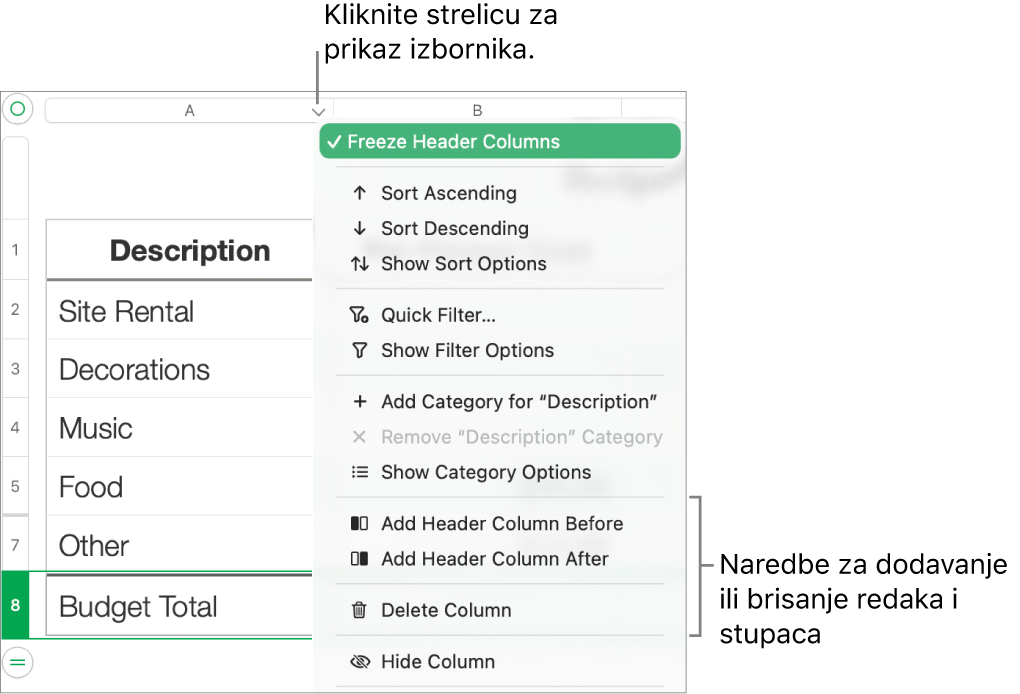Click the Quick Filter funnel icon
Screen dimensions: 1020x694
360,316
